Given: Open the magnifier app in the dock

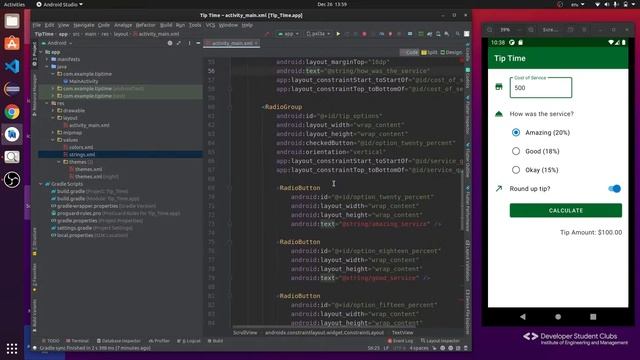Looking at the screenshot, I should (x=12, y=157).
